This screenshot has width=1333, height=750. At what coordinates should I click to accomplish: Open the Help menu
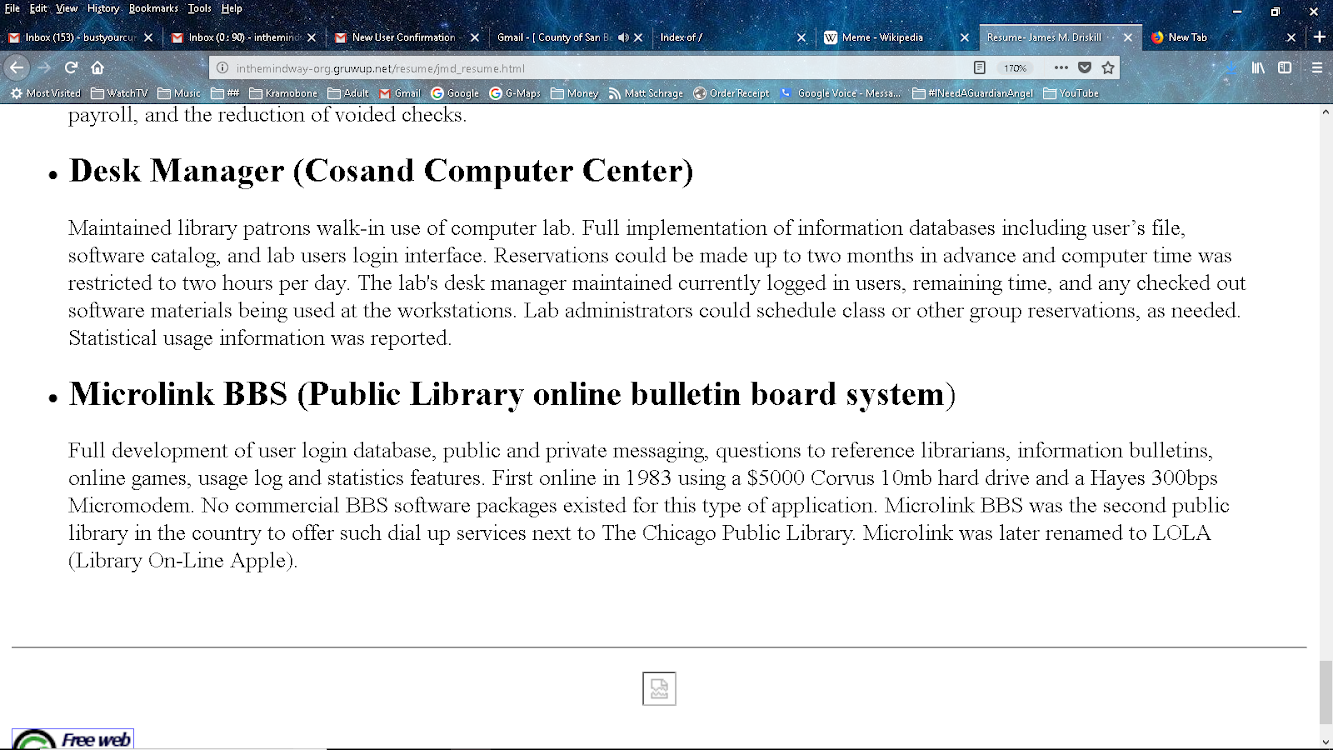pyautogui.click(x=231, y=8)
